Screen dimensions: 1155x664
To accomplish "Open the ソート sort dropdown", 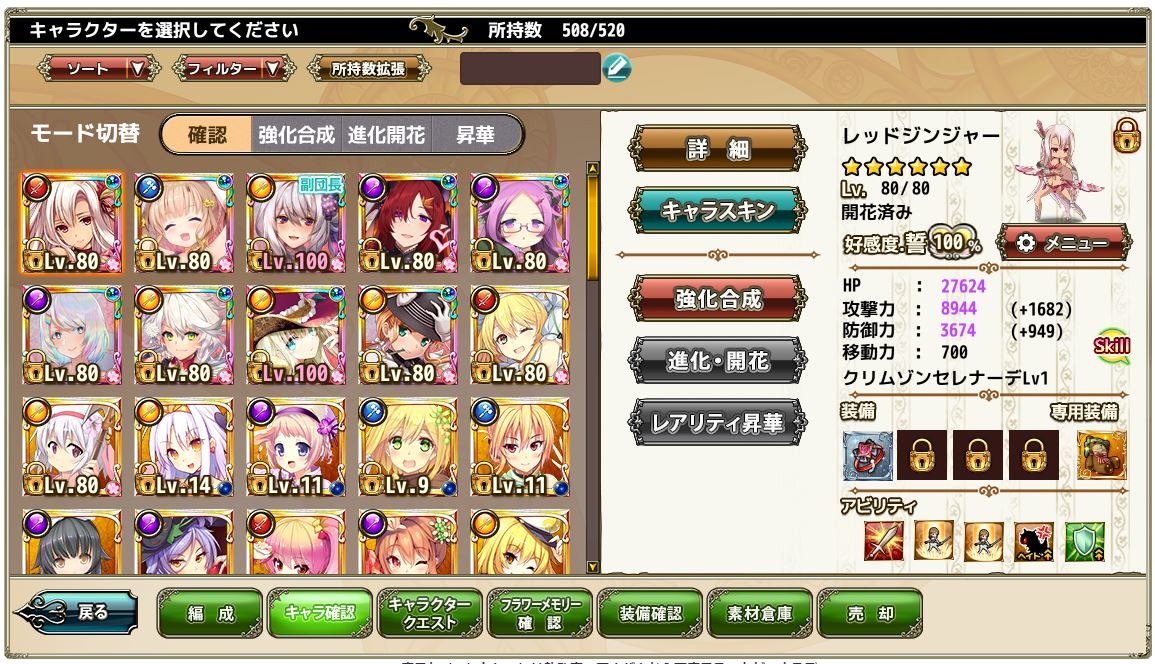I will pyautogui.click(x=99, y=69).
